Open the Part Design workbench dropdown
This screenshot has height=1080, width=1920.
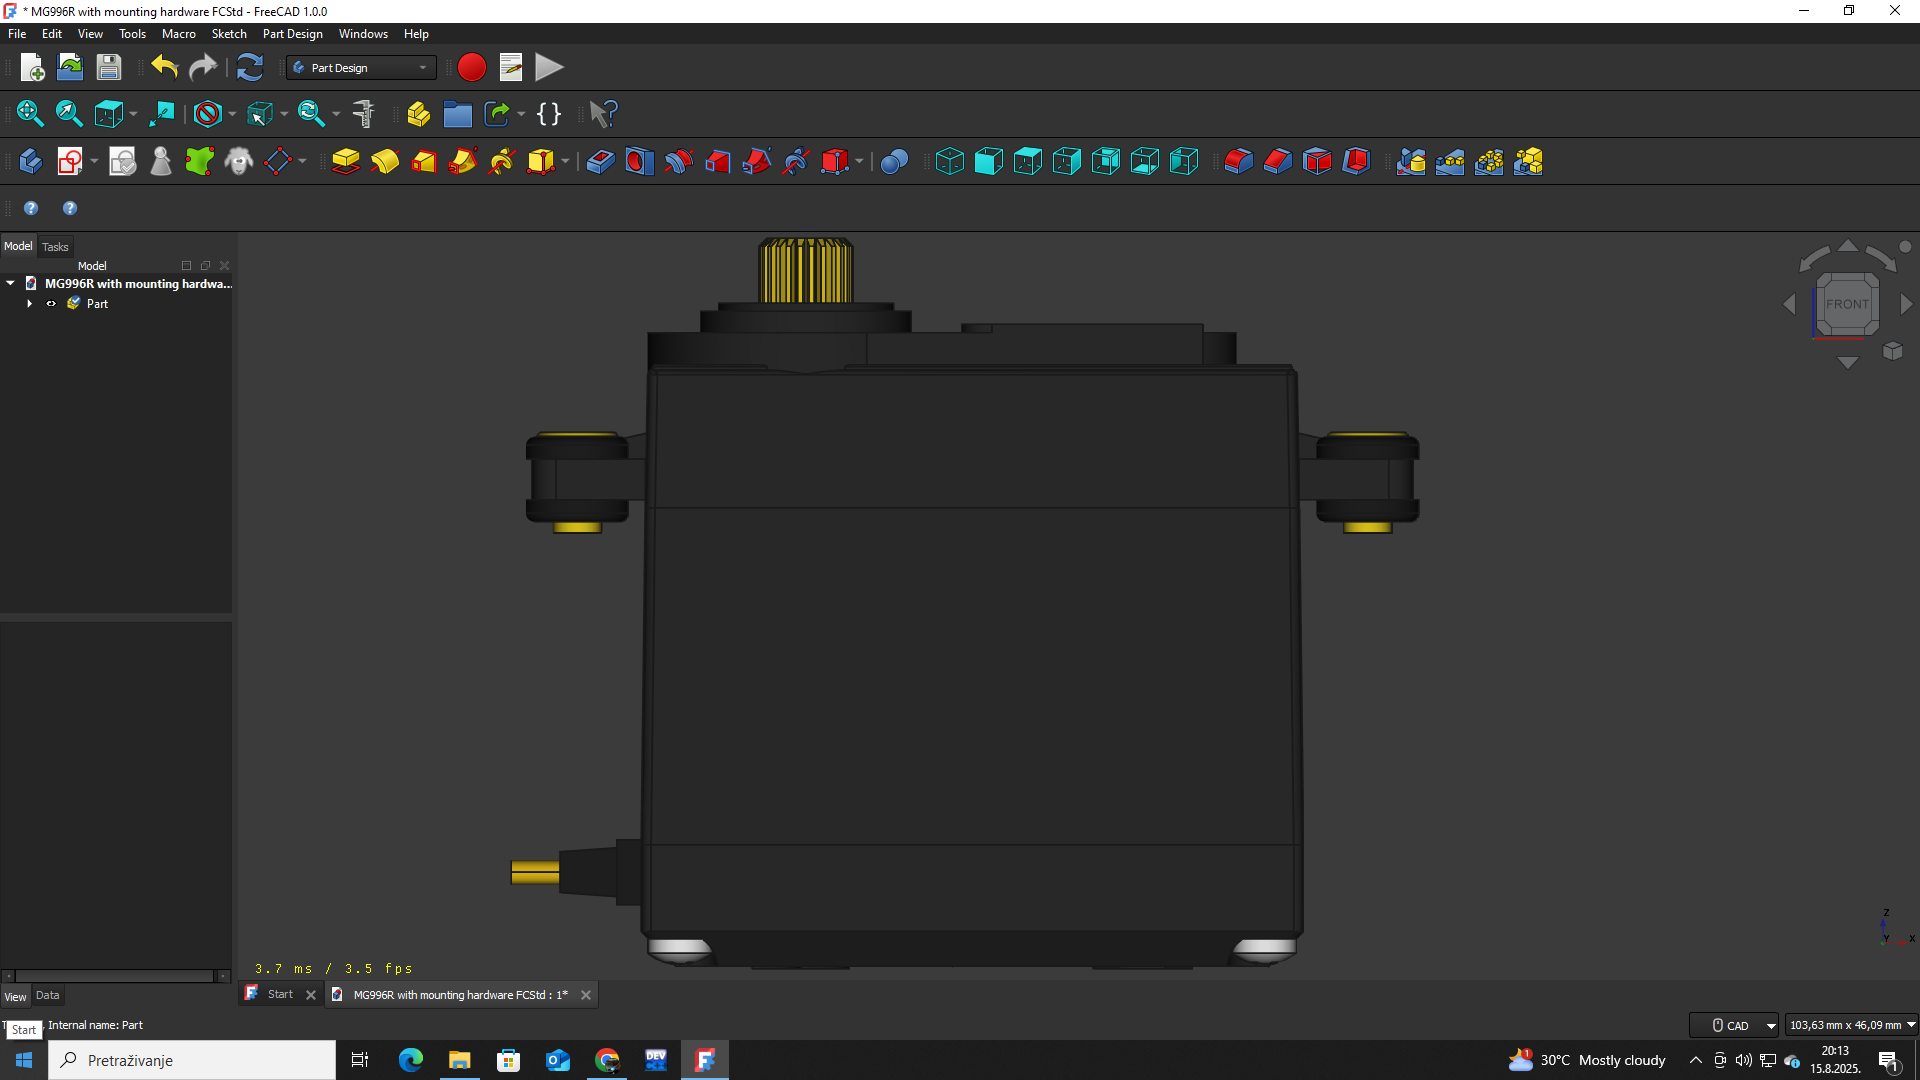point(361,68)
